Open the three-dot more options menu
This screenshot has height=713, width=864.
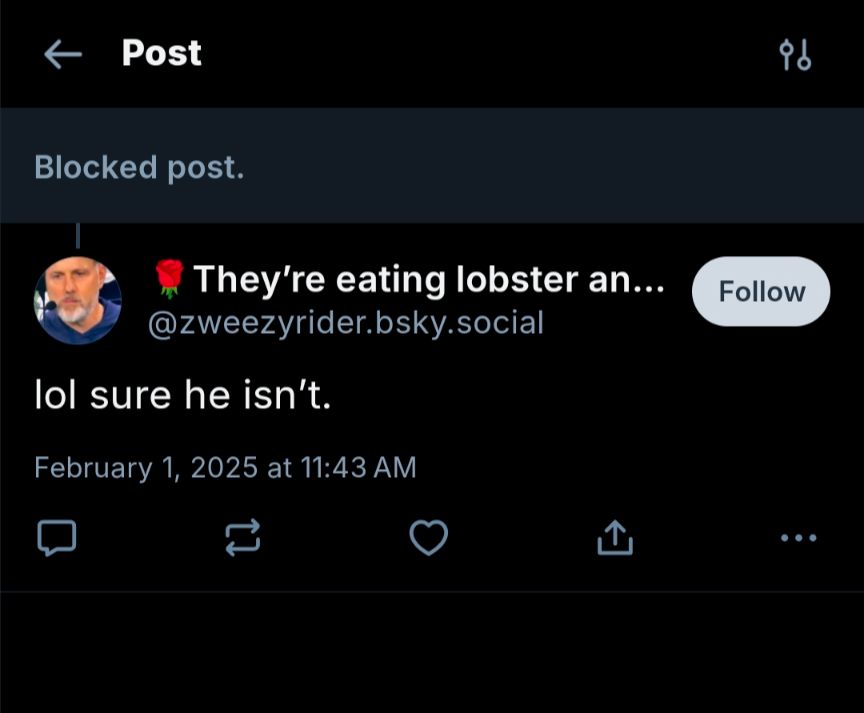(798, 538)
